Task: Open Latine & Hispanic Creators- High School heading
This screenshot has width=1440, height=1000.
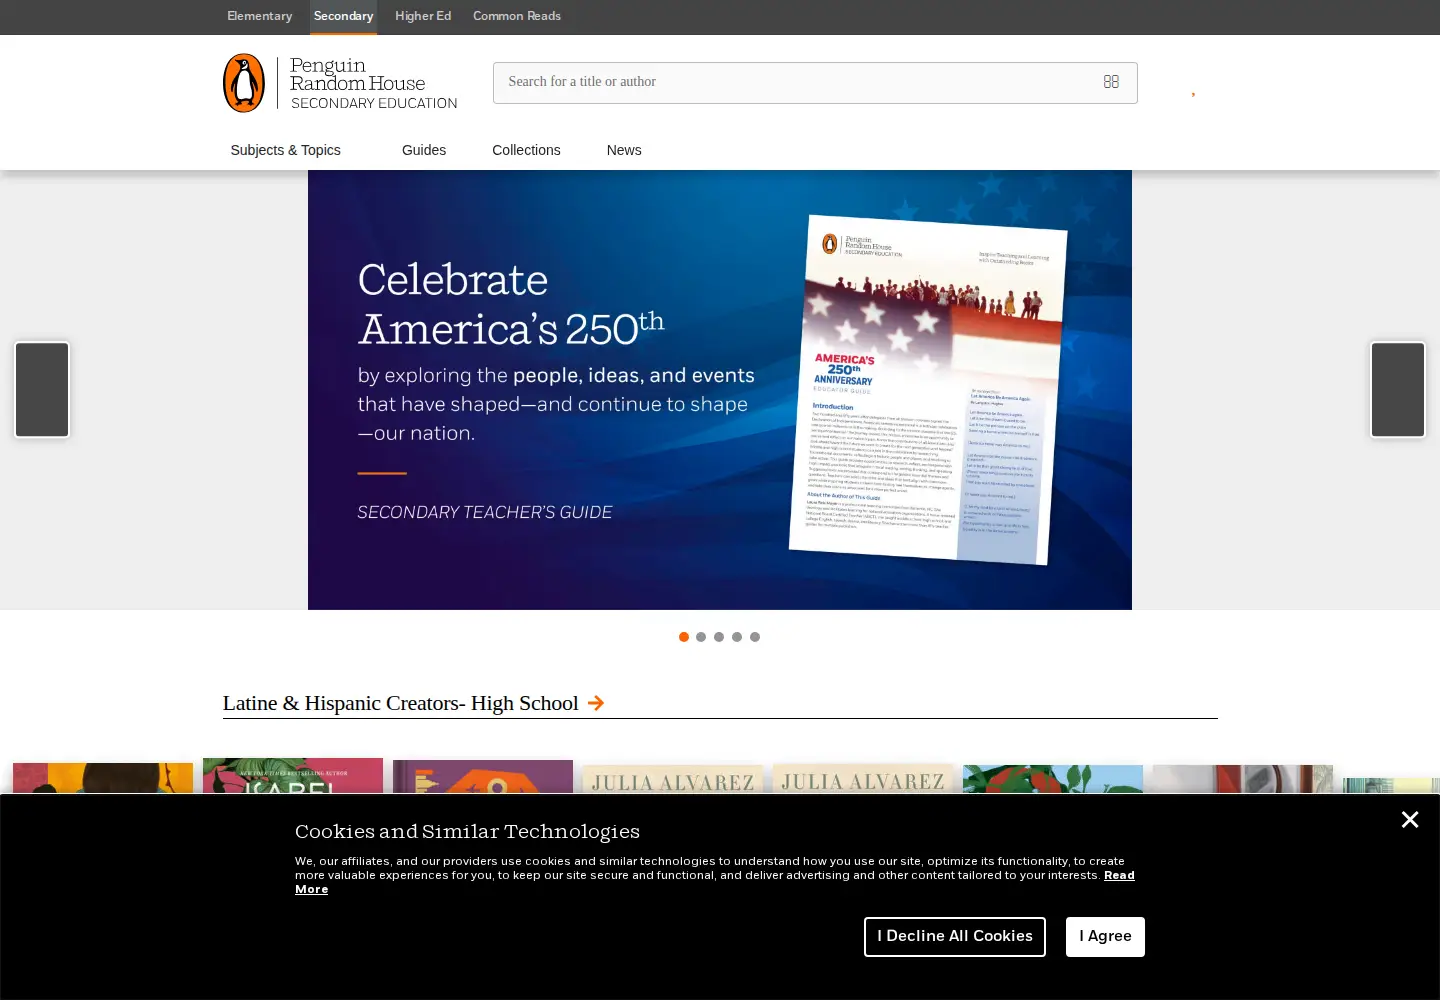Action: [x=400, y=703]
